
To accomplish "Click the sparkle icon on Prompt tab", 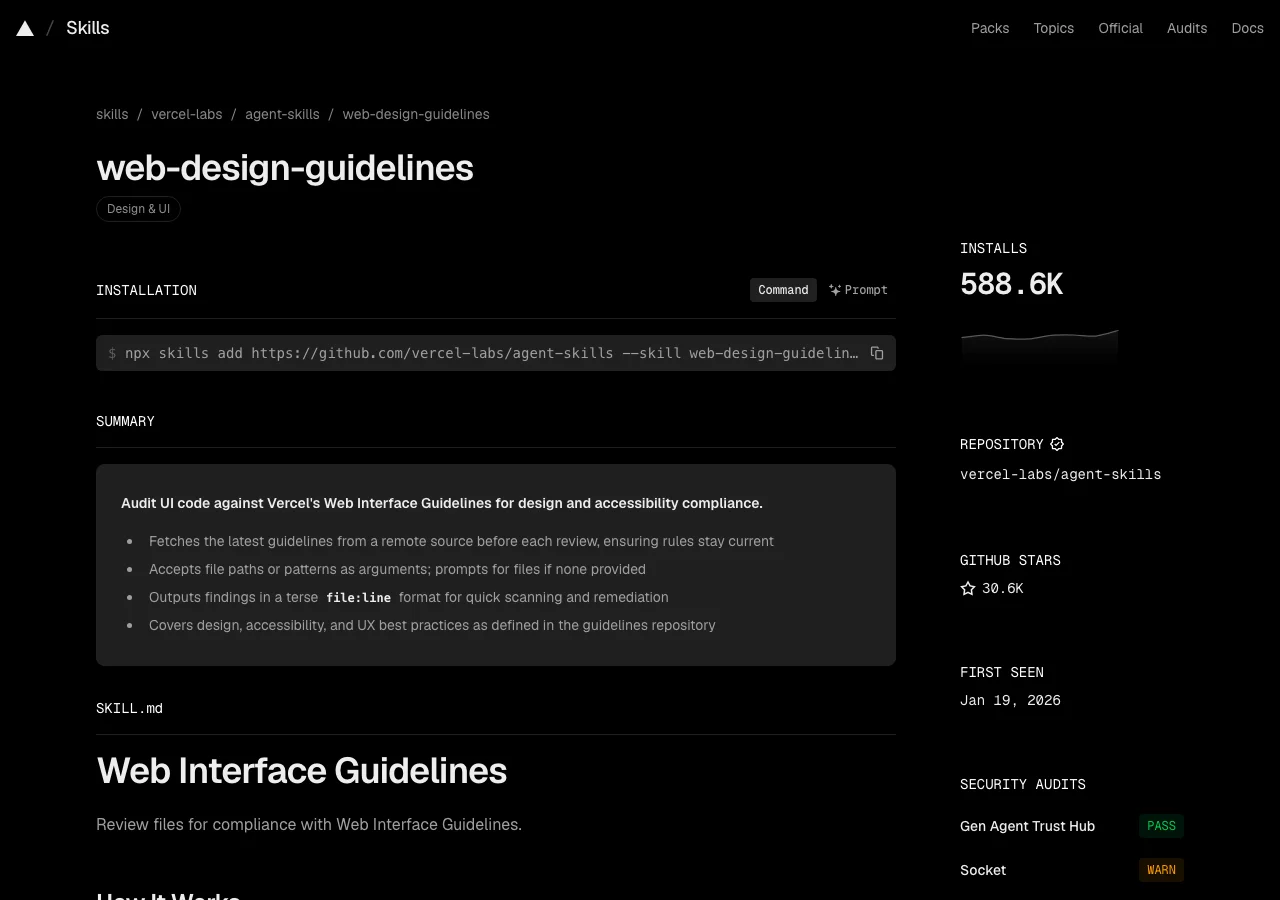I will tap(835, 290).
